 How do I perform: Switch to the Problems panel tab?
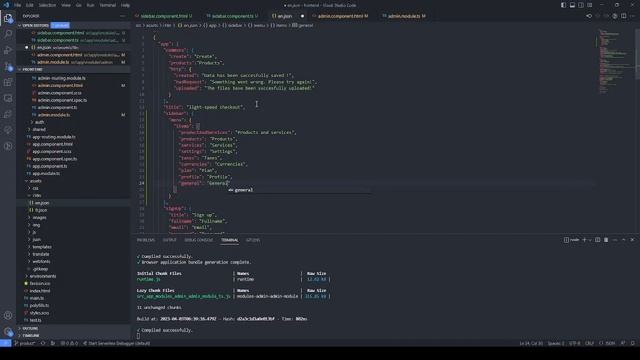146,240
